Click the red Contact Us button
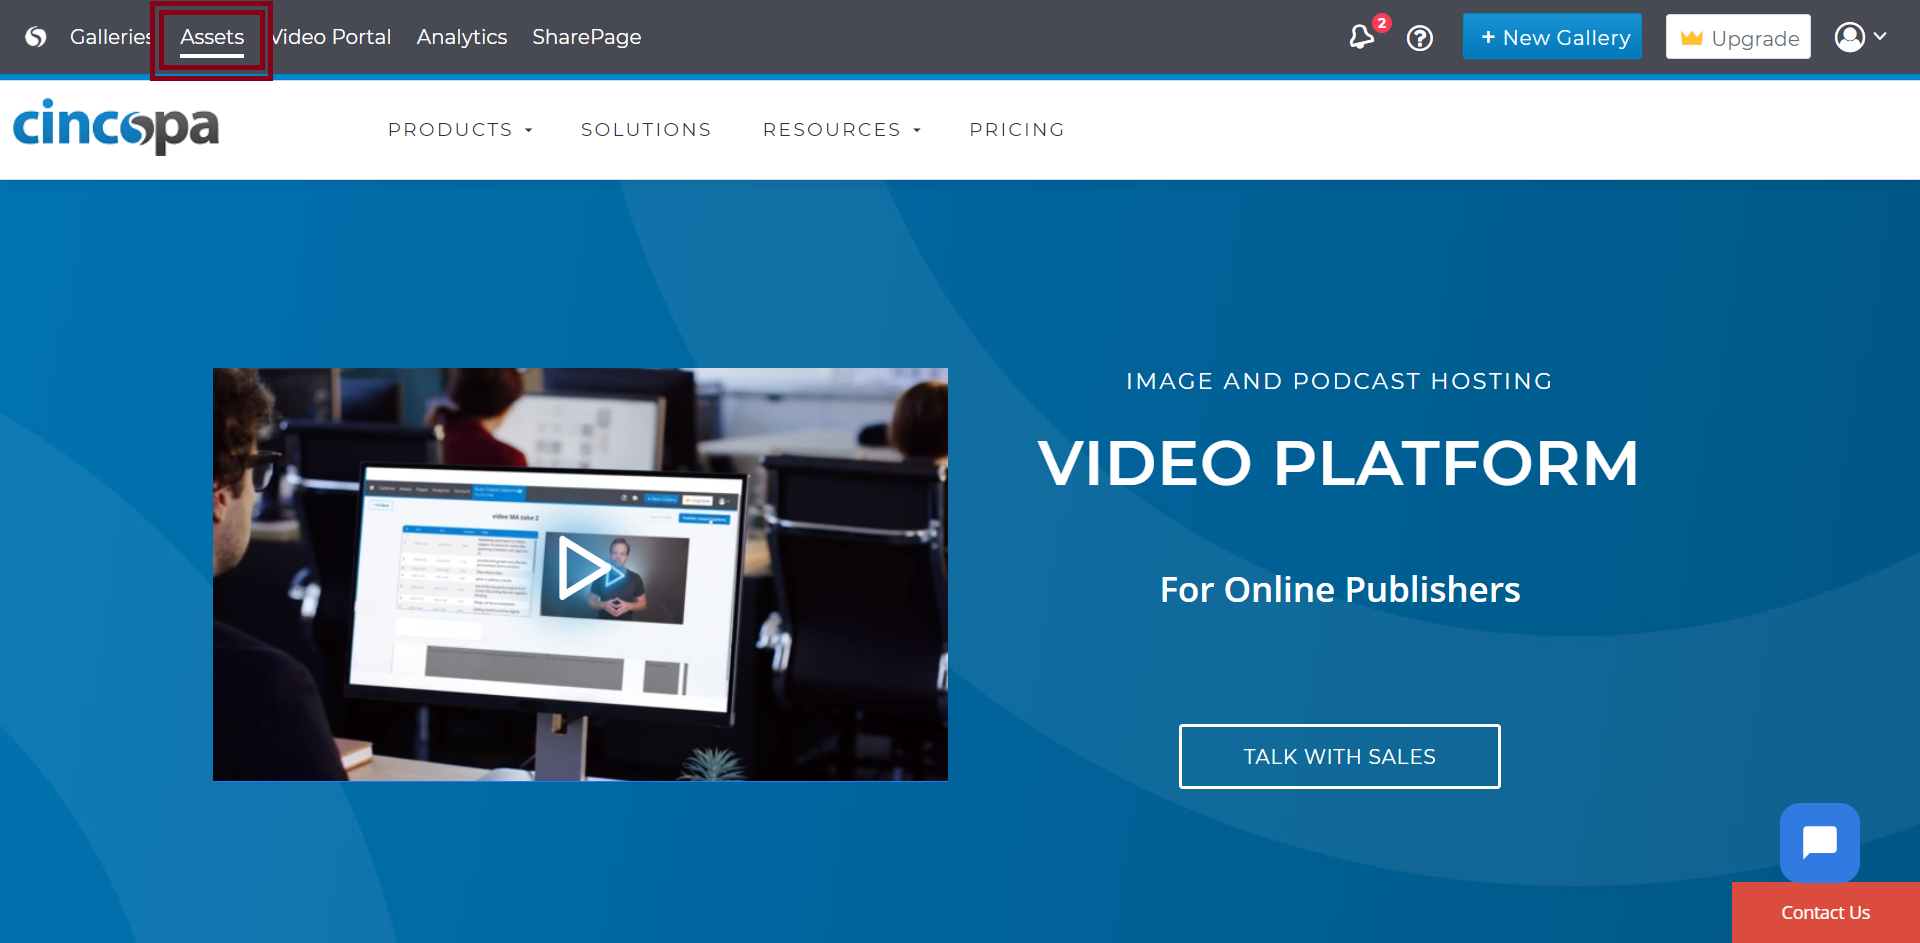This screenshot has height=943, width=1920. (x=1825, y=912)
